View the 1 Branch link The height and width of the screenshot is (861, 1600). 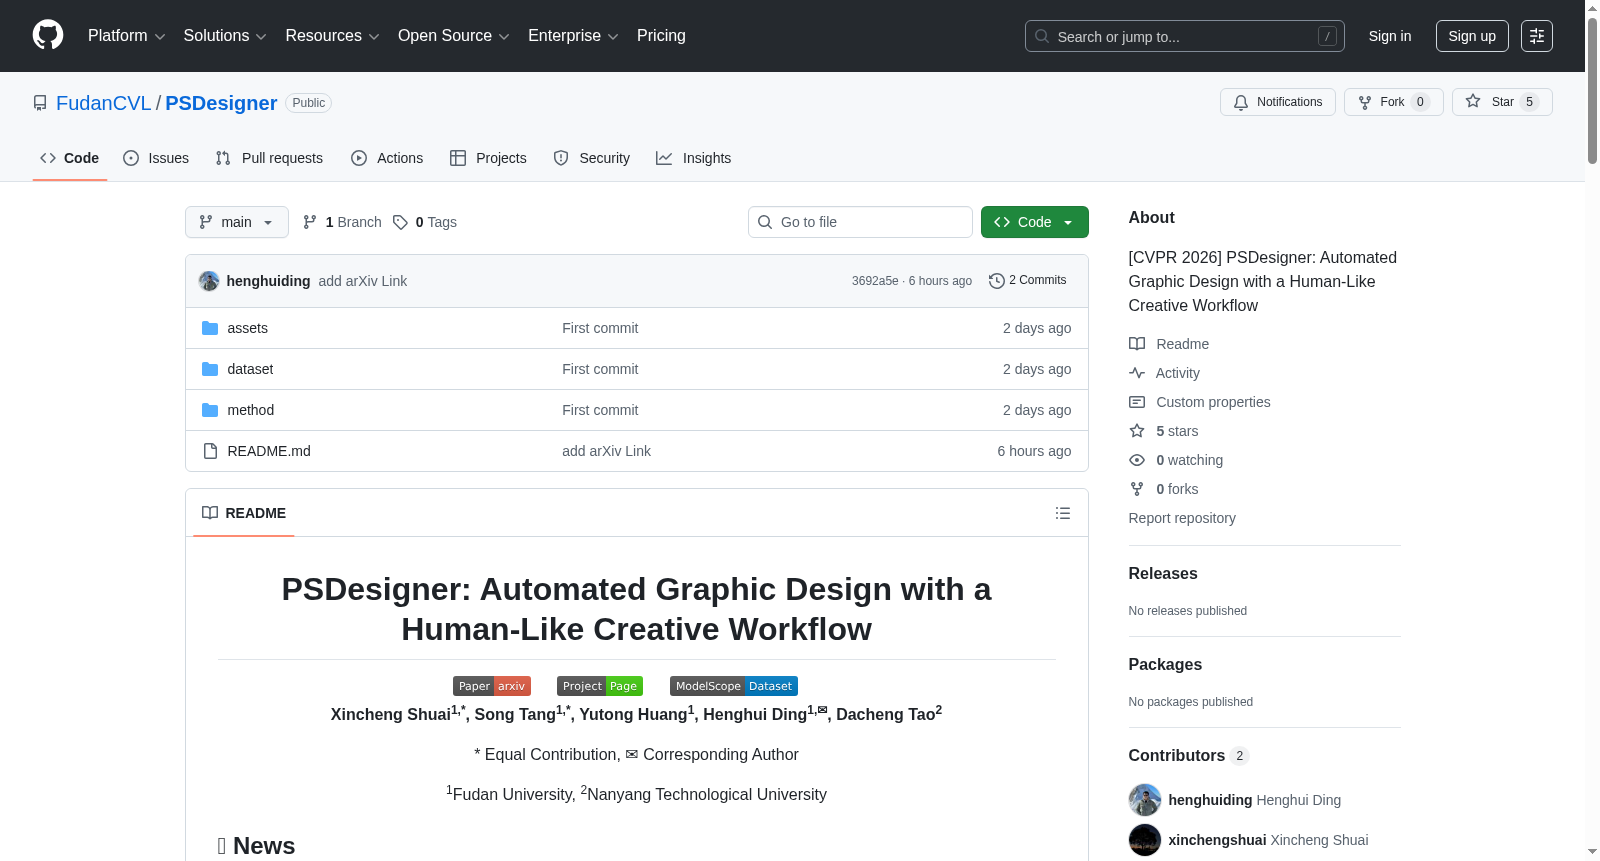[342, 222]
